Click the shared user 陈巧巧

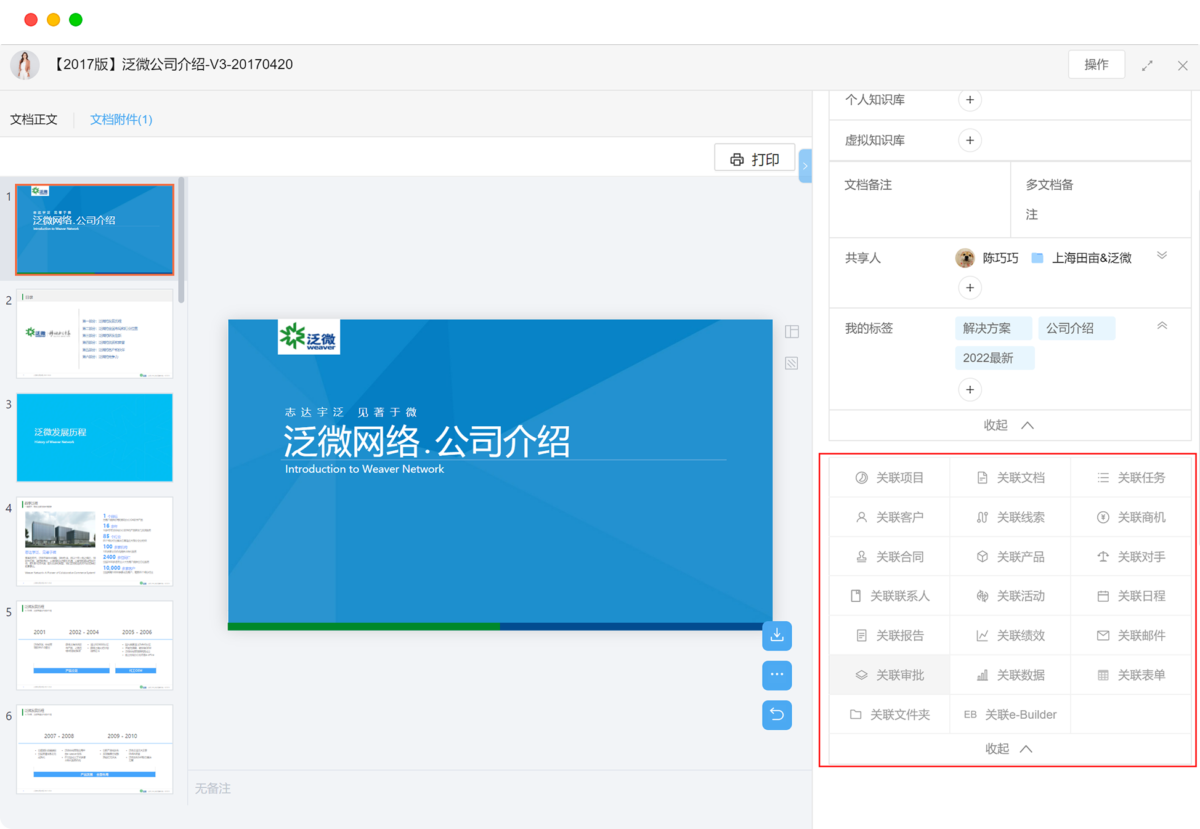click(x=987, y=258)
